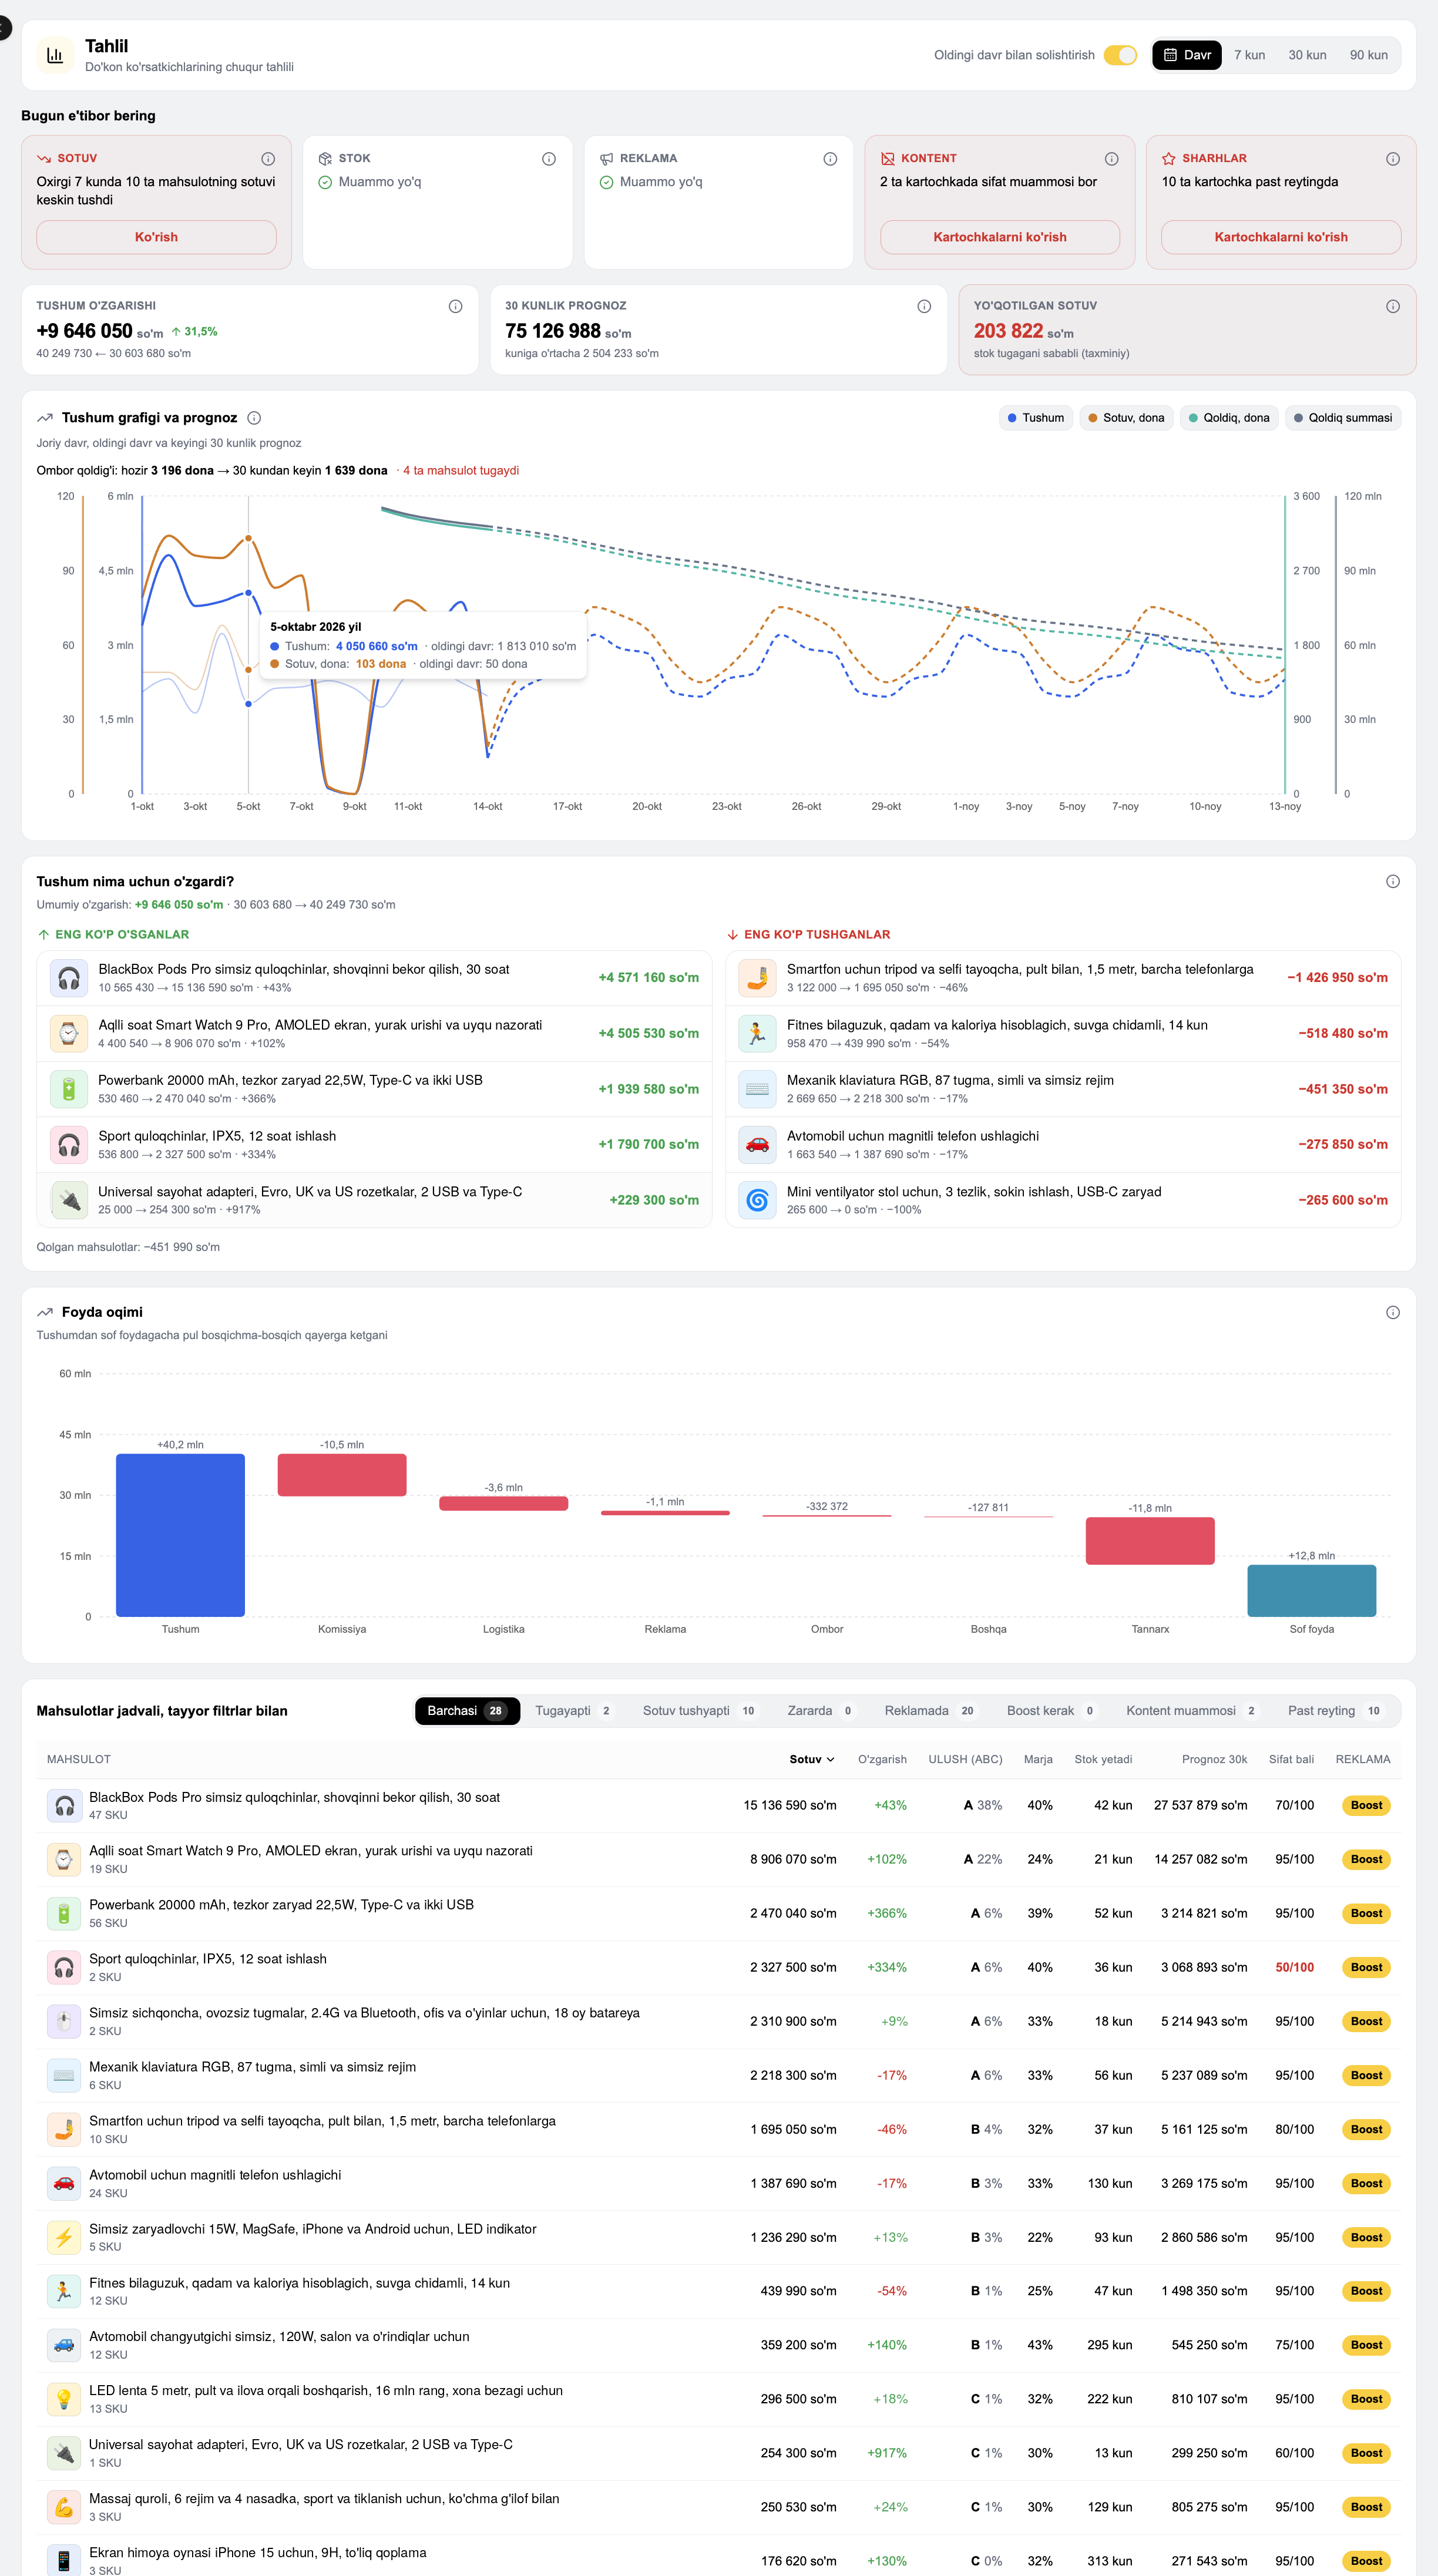Open the info icon on KONTENT card
The height and width of the screenshot is (2576, 1438).
click(1111, 159)
